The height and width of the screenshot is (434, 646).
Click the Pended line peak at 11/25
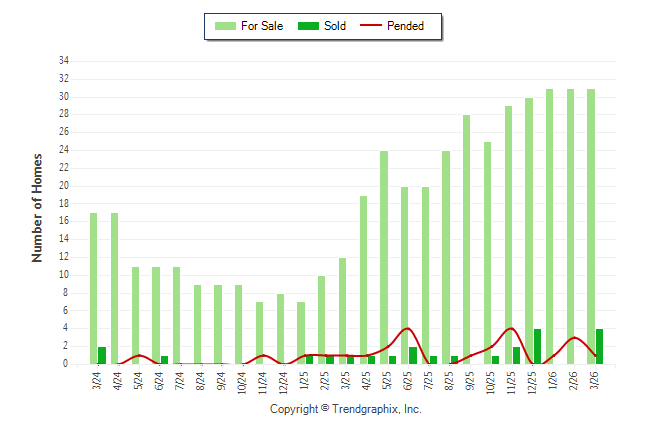(x=511, y=328)
